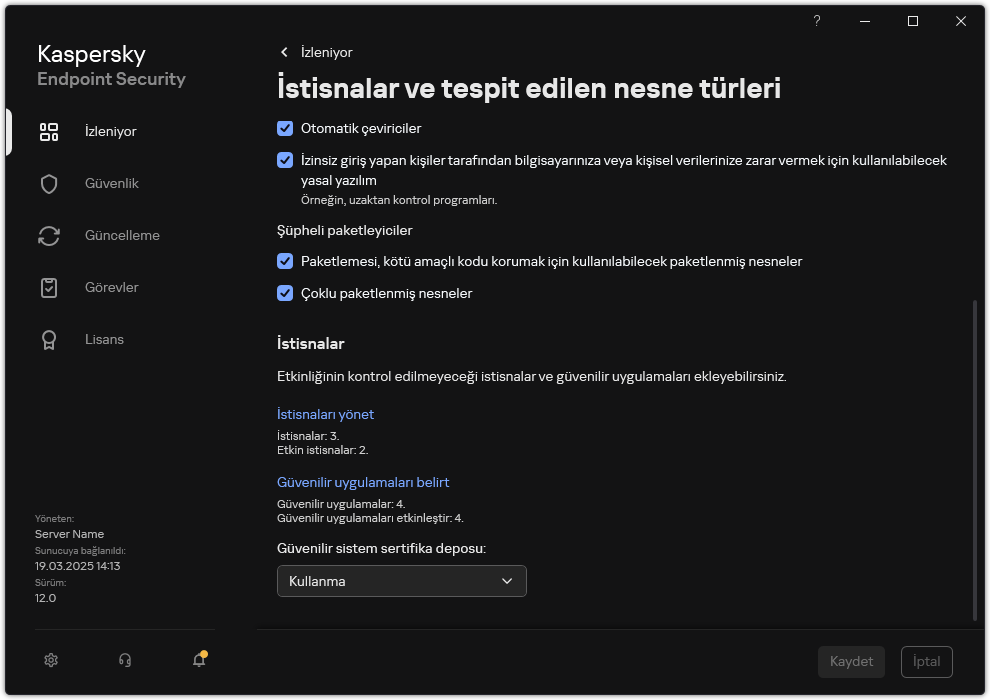The width and height of the screenshot is (990, 700).
Task: Open İstisnaları yönet link
Action: click(x=326, y=413)
